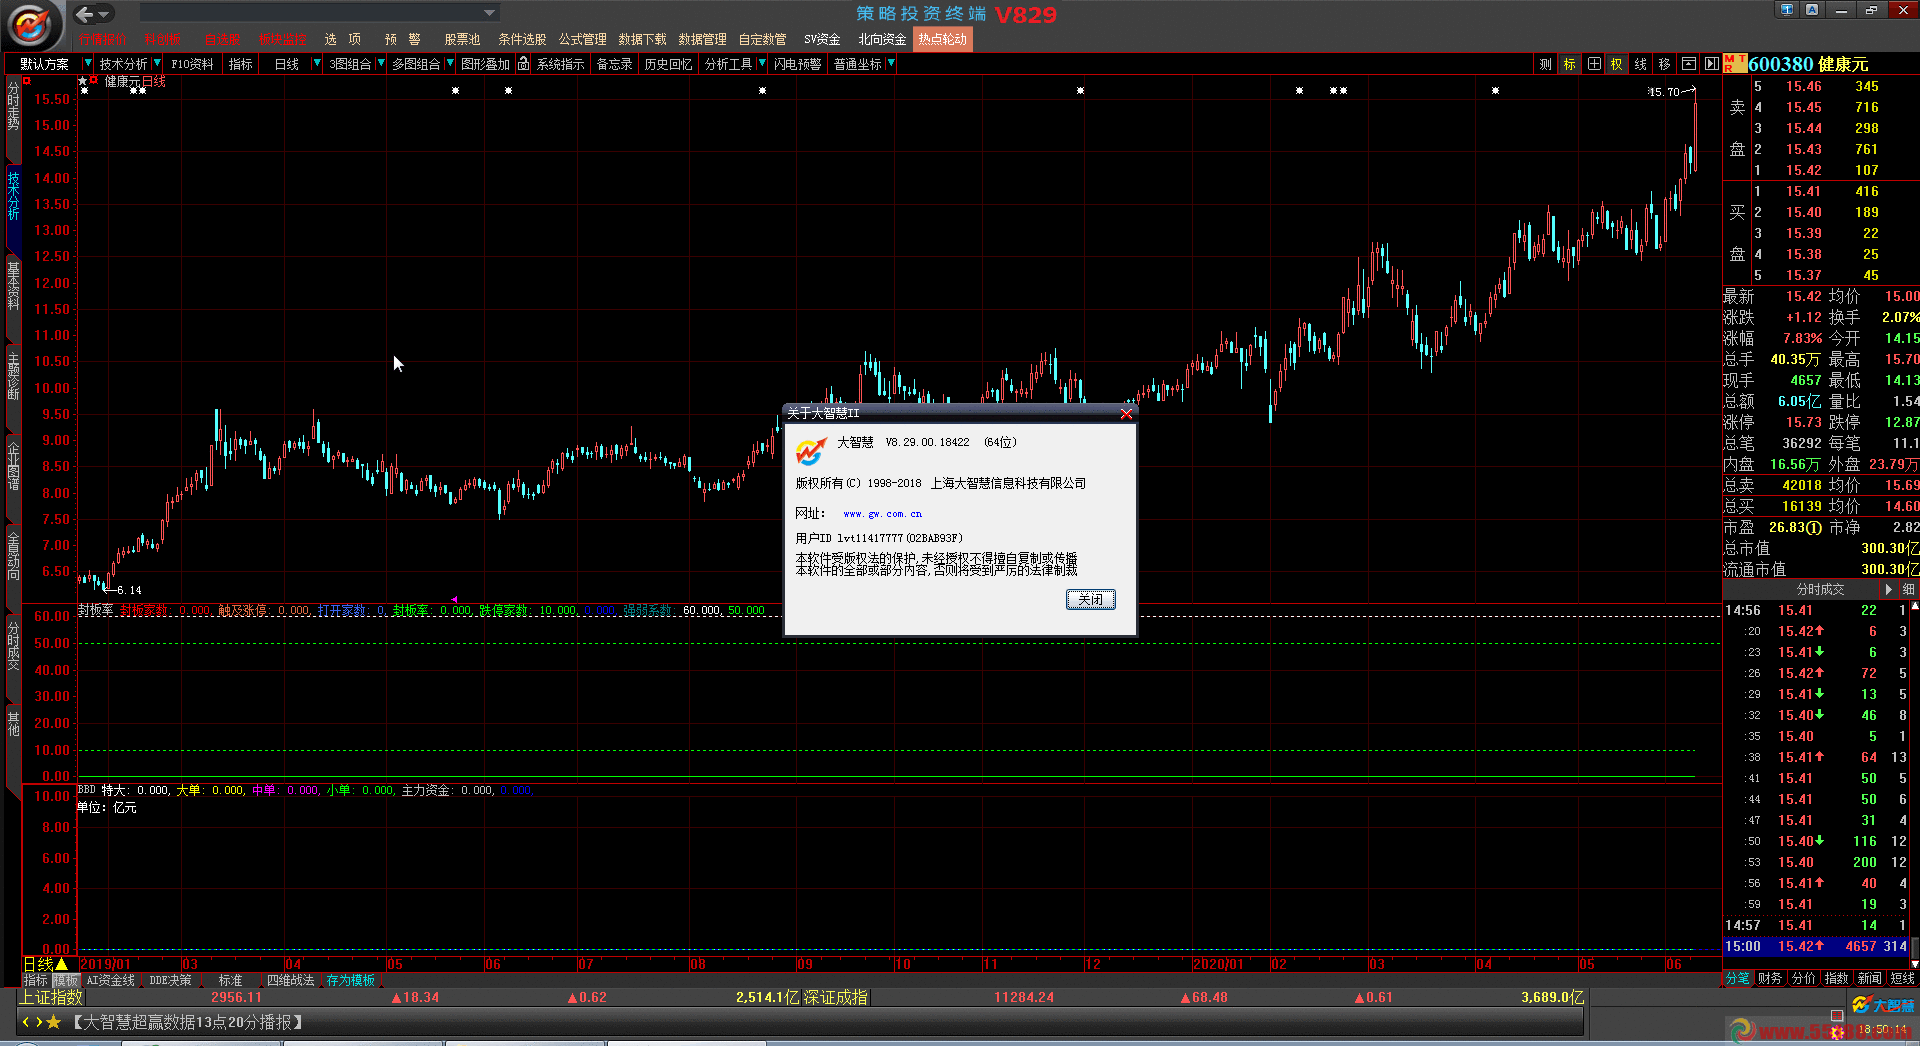This screenshot has width=1920, height=1046.
Task: Go to the previous news item with the left arrow
Action: [26, 1022]
